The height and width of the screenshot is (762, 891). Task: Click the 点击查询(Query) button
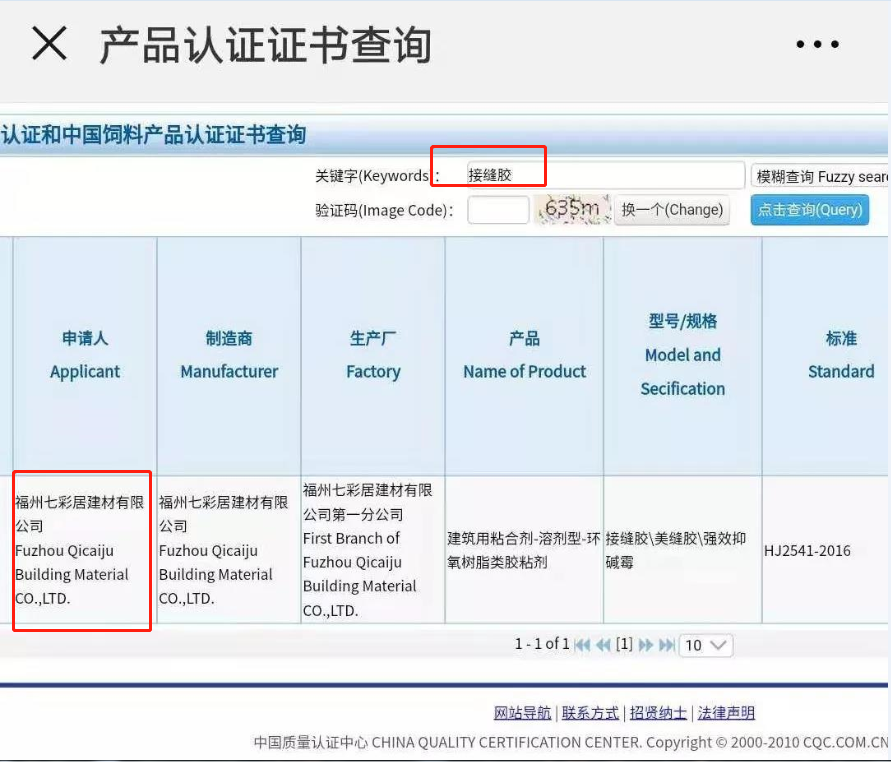[810, 210]
